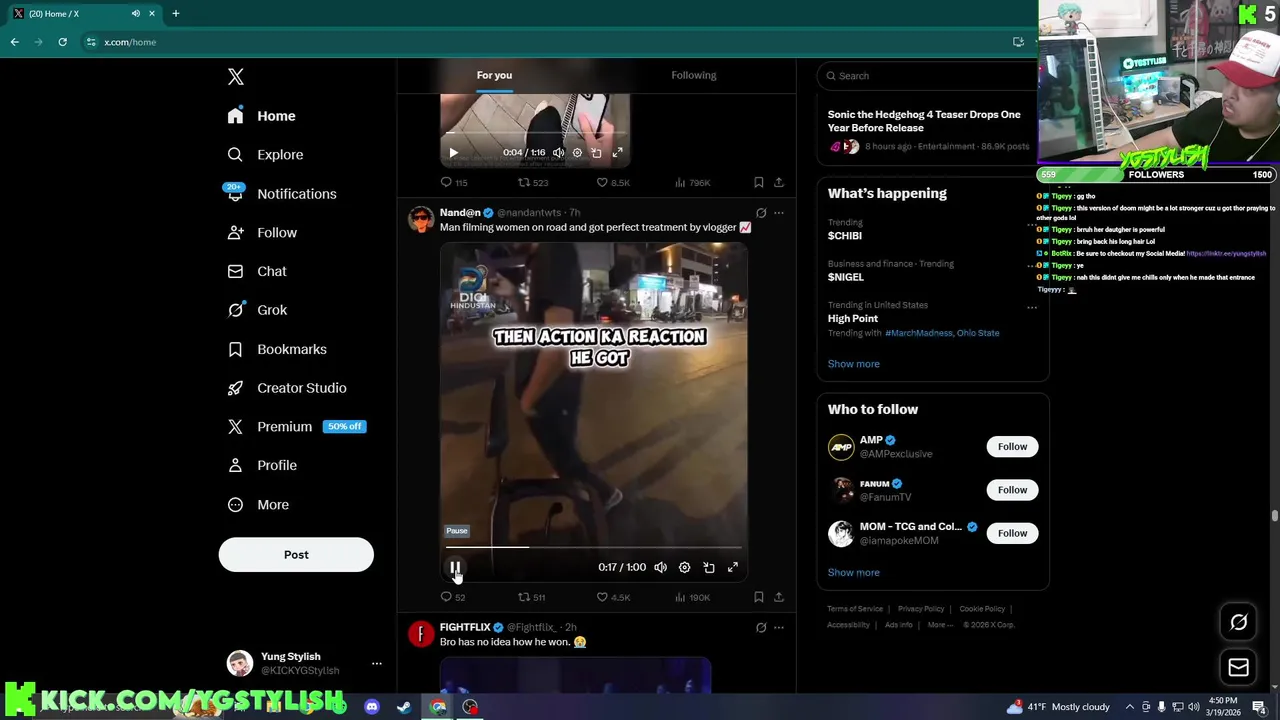Open the three-dot menu on FIGHTFLIX post
1280x720 pixels.
pos(779,628)
